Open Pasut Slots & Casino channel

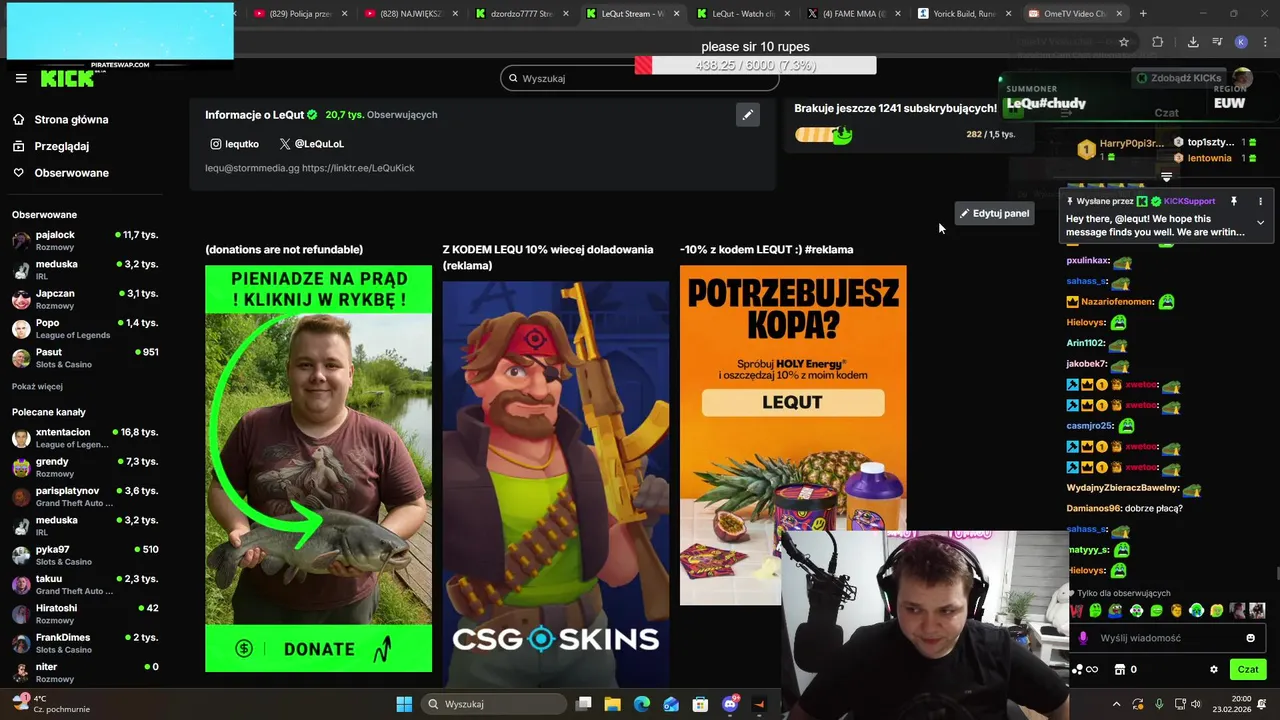pyautogui.click(x=85, y=358)
